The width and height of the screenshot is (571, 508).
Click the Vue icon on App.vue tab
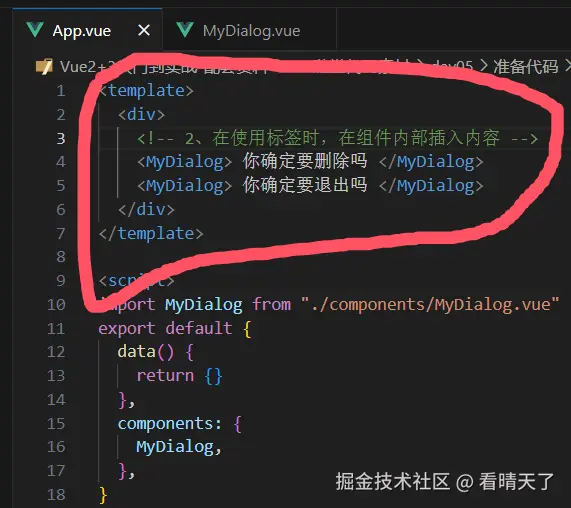35,29
